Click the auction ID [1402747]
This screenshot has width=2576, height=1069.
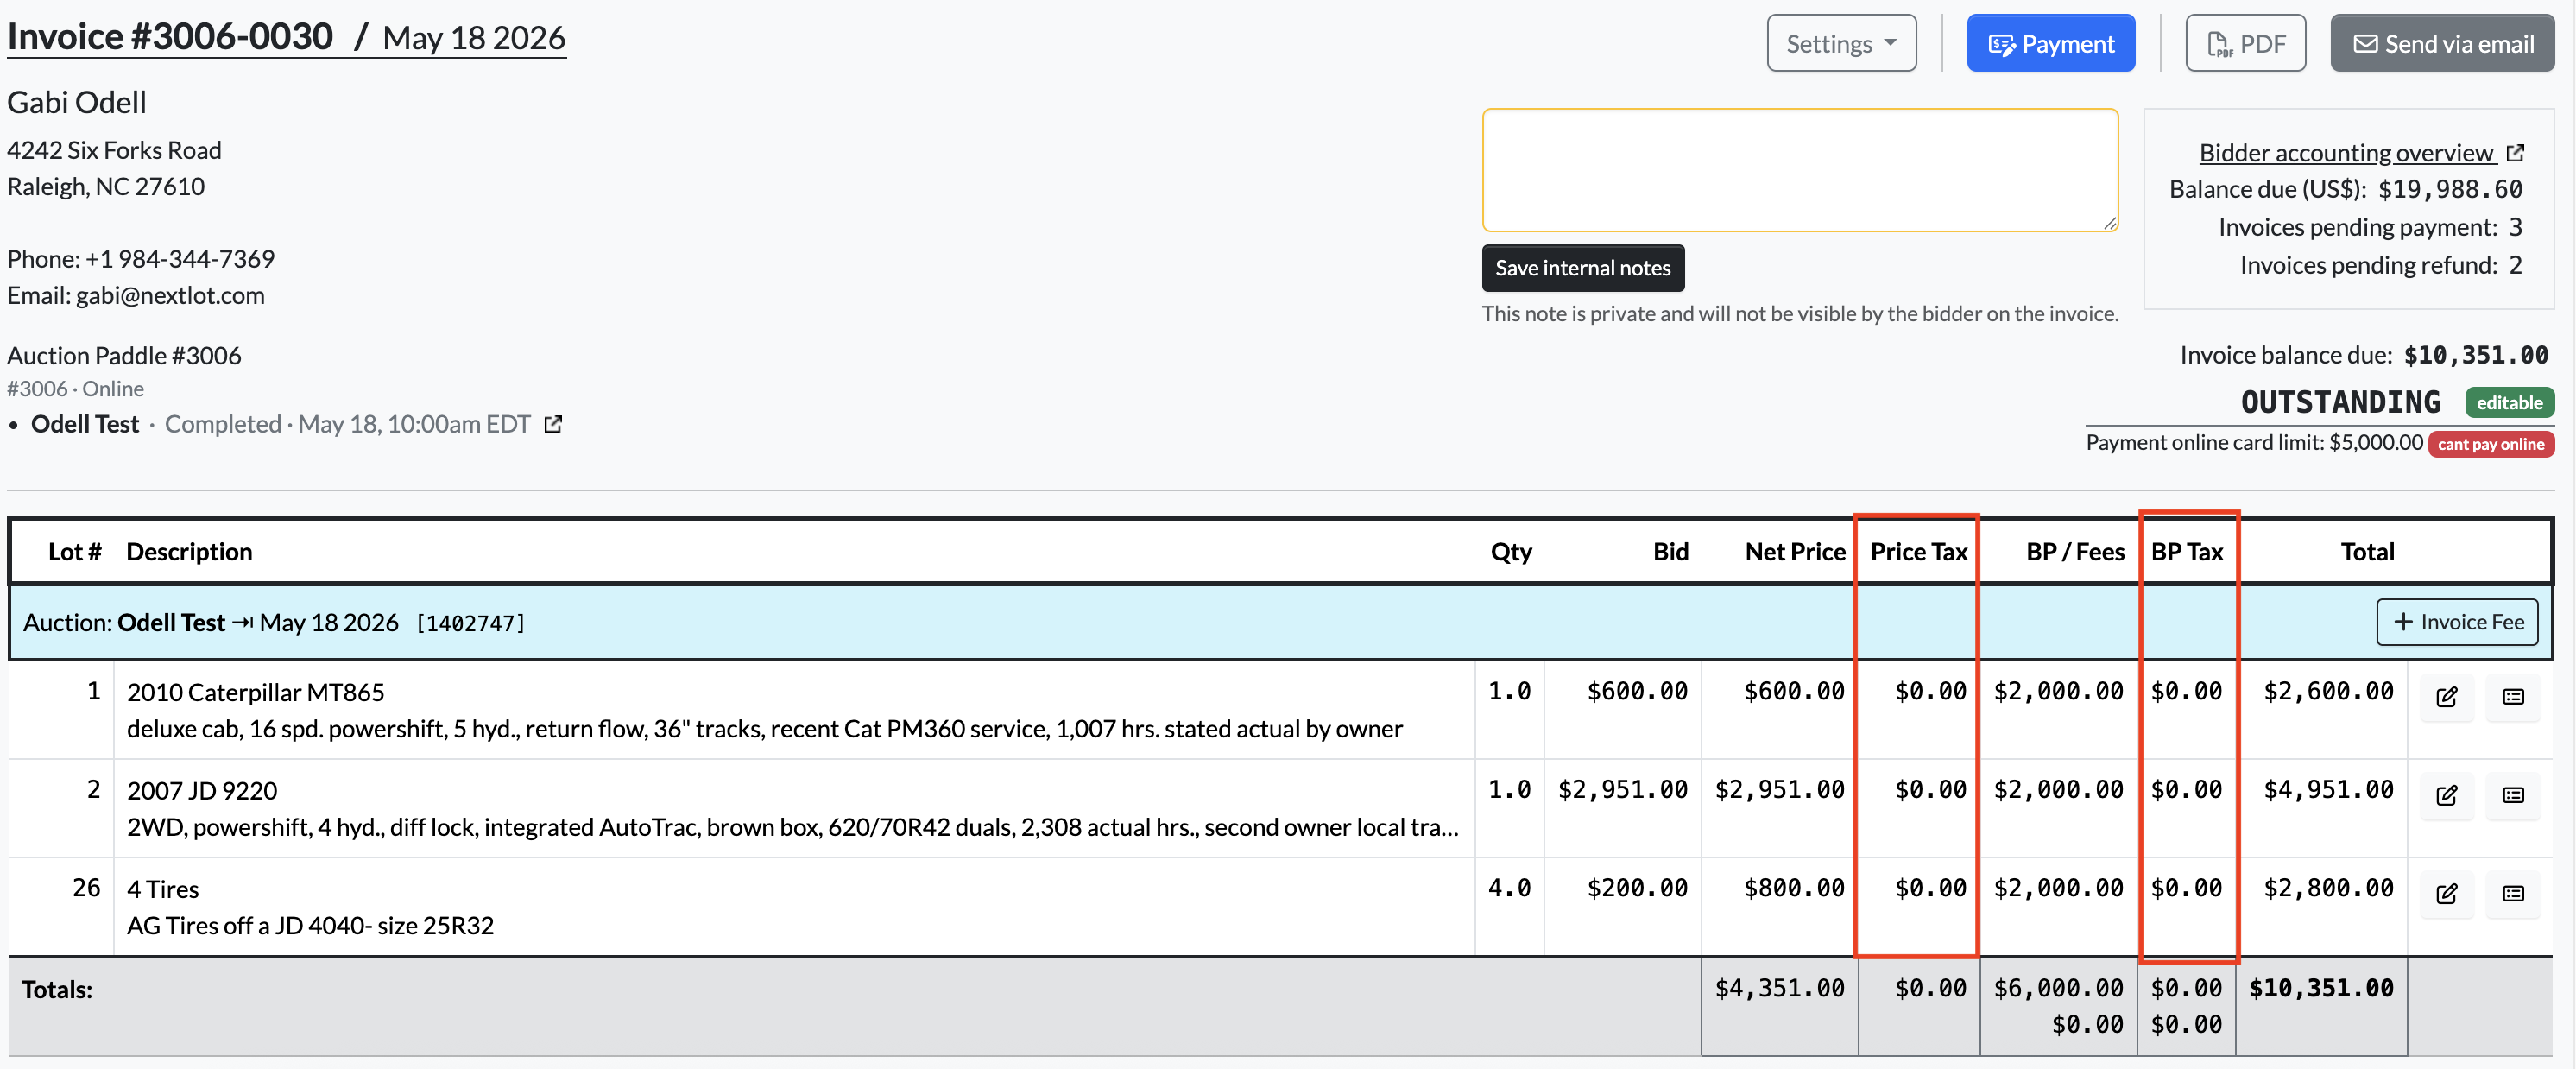click(470, 624)
